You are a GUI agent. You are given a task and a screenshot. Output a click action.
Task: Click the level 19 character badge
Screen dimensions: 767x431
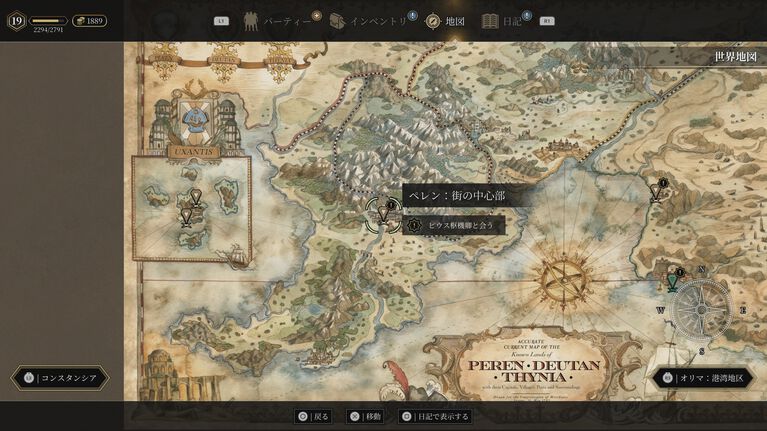(15, 21)
